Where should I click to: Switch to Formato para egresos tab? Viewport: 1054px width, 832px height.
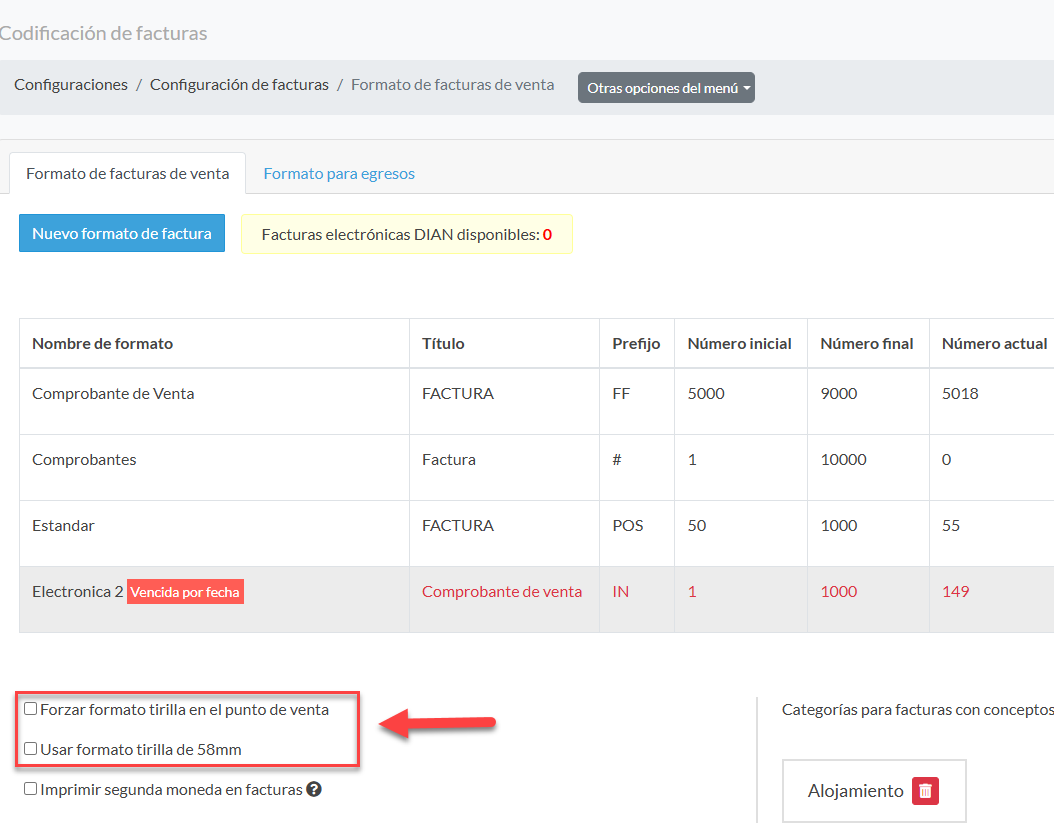339,174
